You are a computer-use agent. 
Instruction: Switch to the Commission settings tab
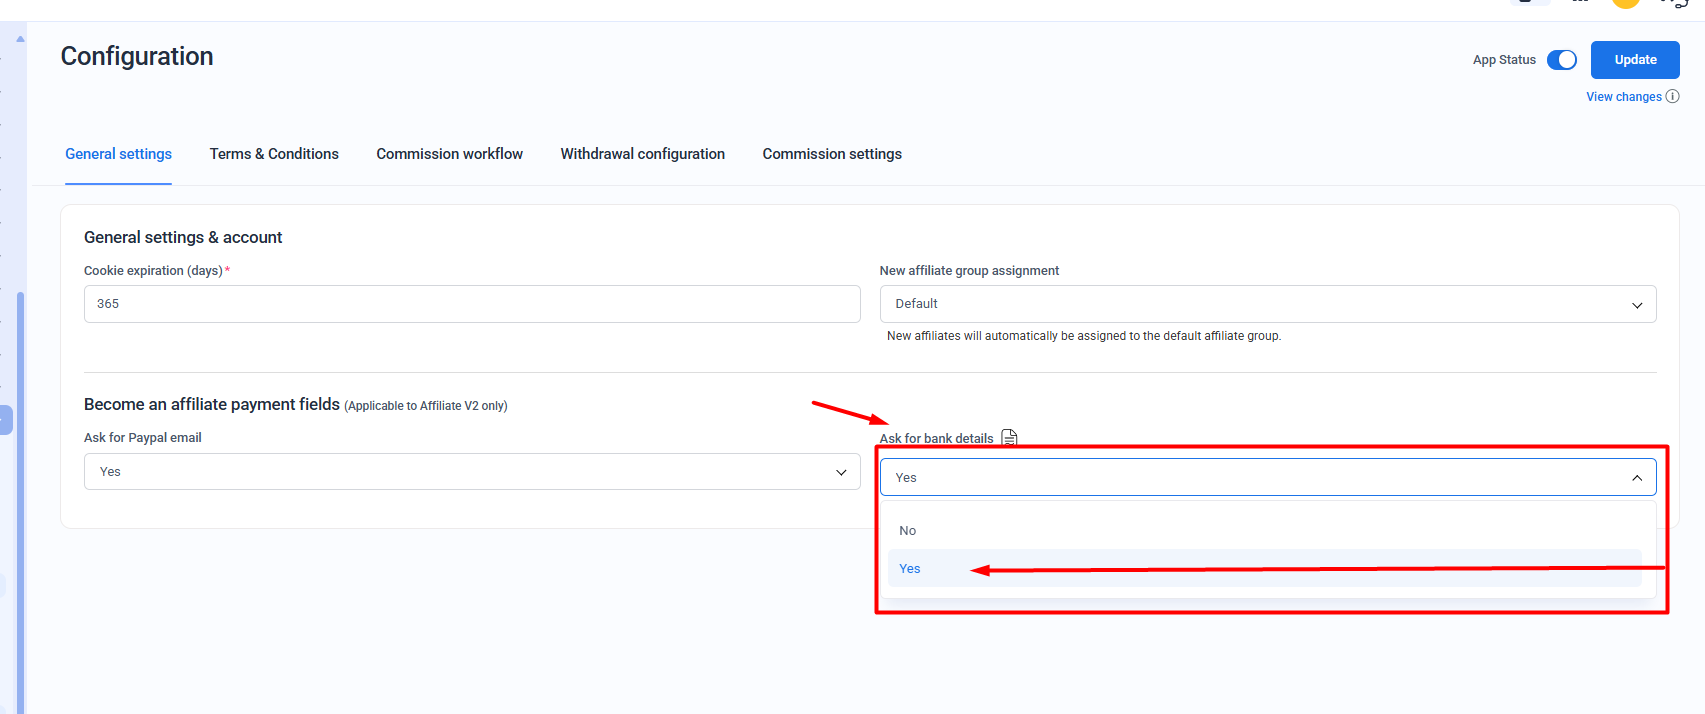(x=832, y=154)
